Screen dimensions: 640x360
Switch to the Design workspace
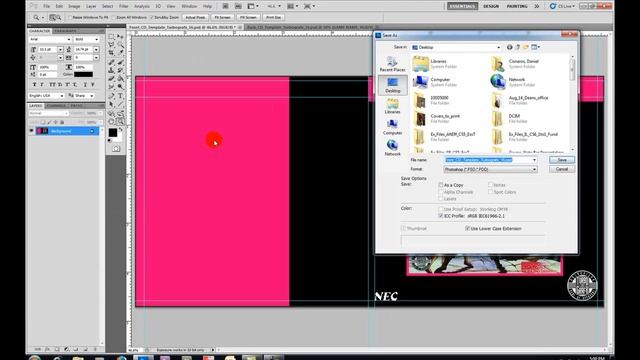491,7
